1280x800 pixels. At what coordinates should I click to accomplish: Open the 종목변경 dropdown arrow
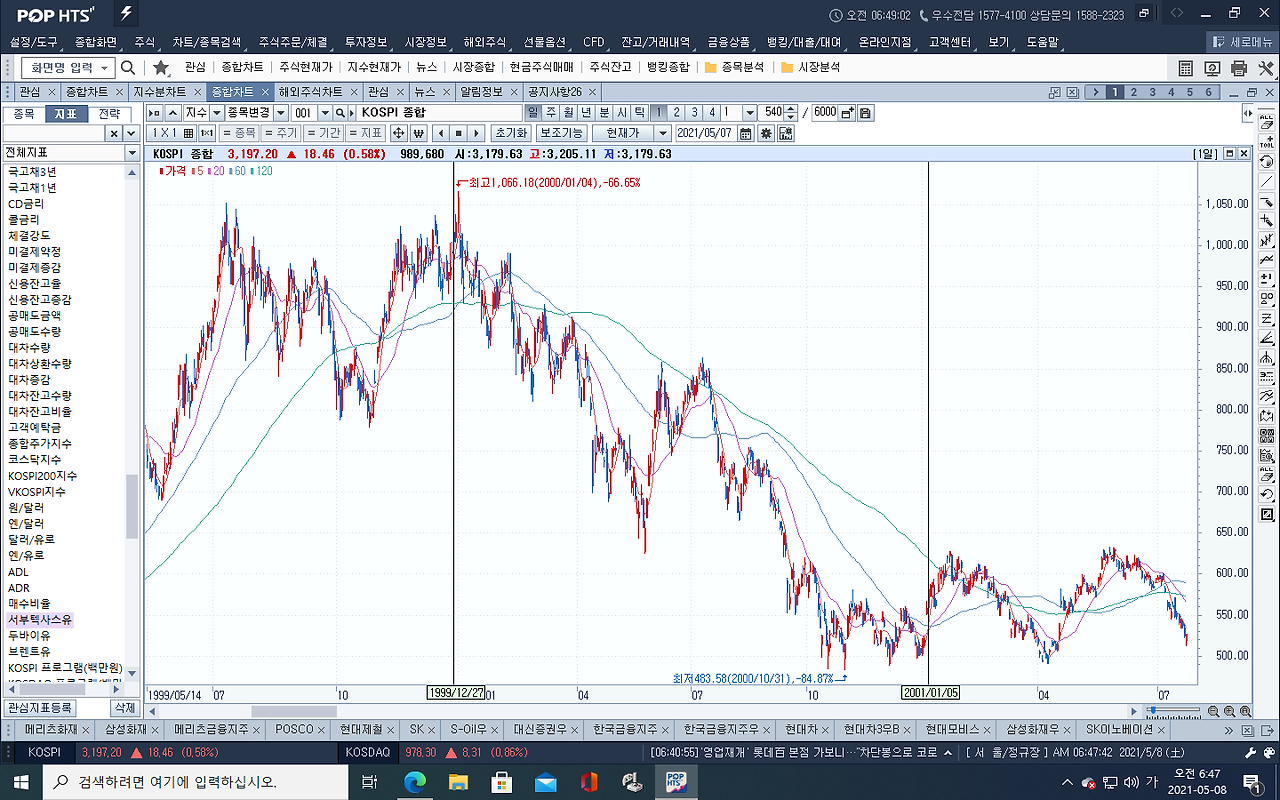click(280, 113)
